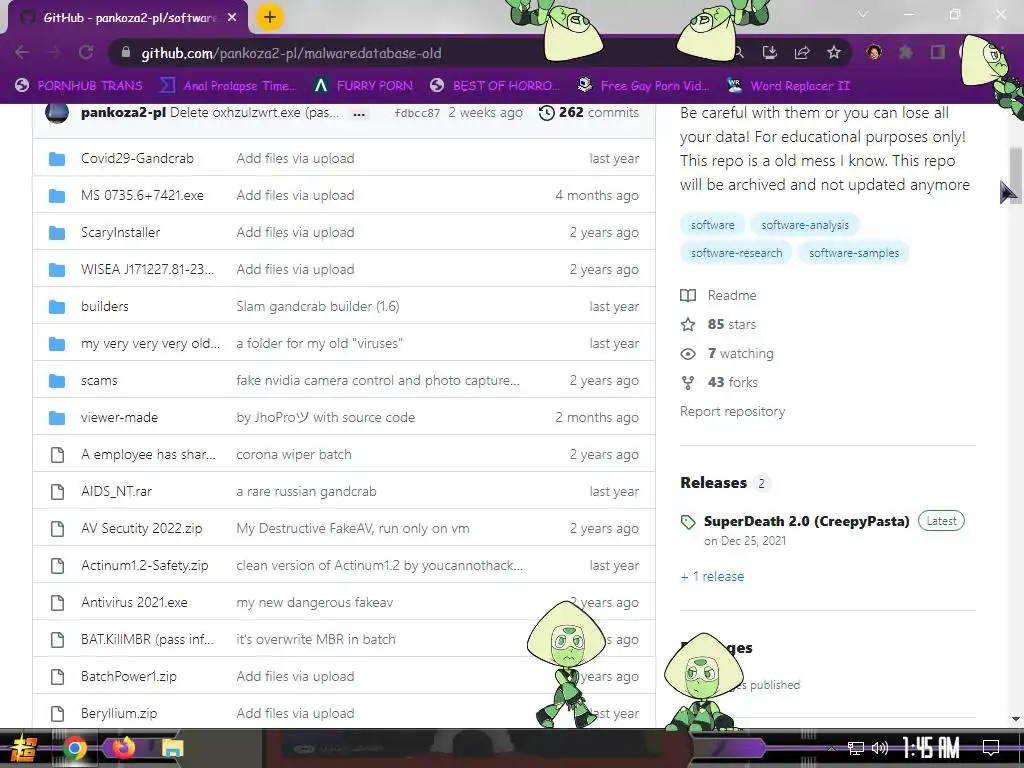
Task: Open the ScaryInstaller folder
Action: pyautogui.click(x=120, y=232)
